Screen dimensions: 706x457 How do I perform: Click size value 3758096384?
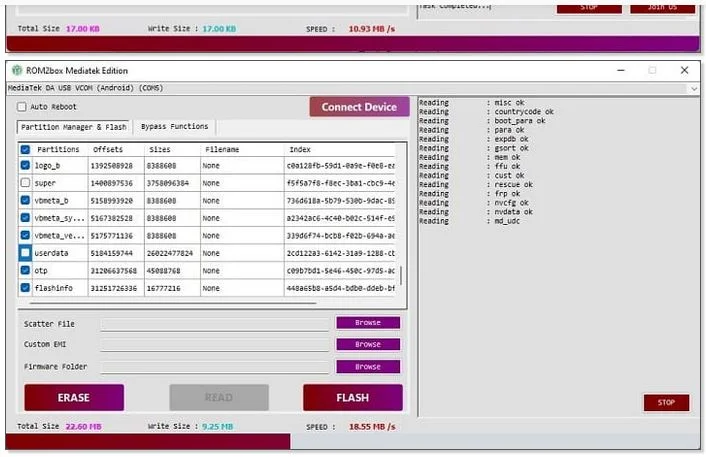tap(167, 183)
